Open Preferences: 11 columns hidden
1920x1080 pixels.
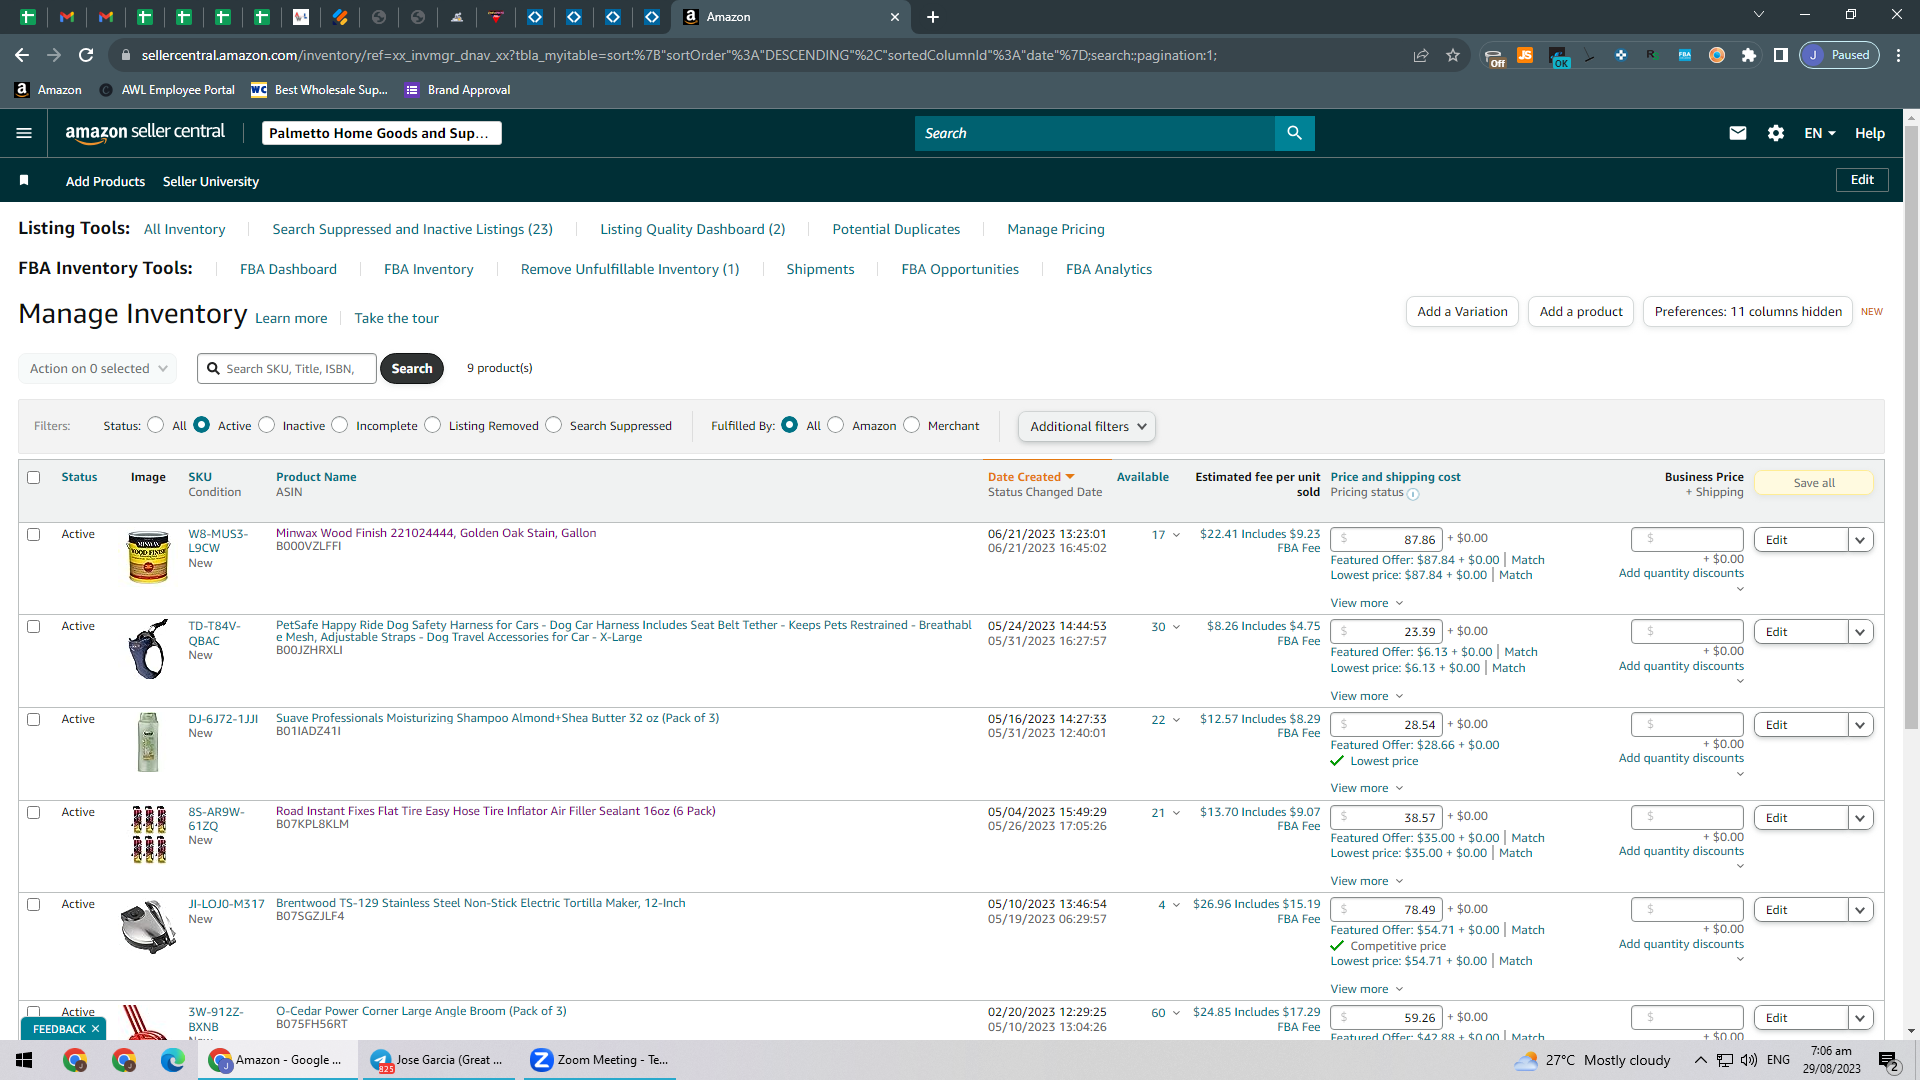[1748, 312]
